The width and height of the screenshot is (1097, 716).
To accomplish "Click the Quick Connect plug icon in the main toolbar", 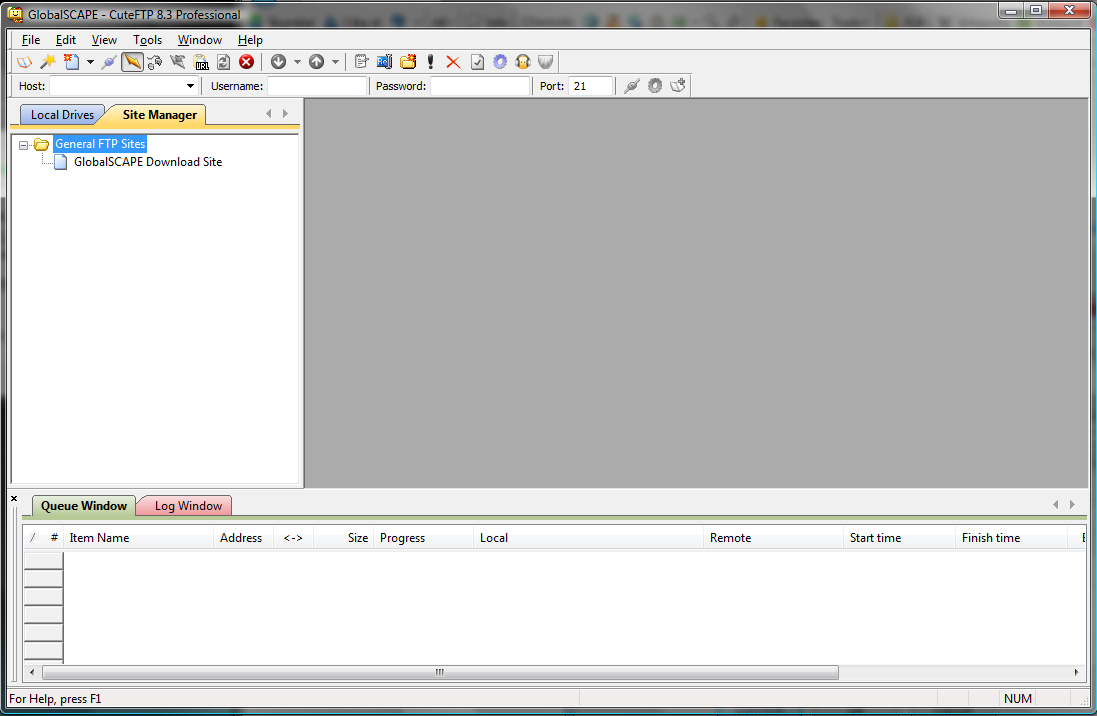I will [x=108, y=62].
